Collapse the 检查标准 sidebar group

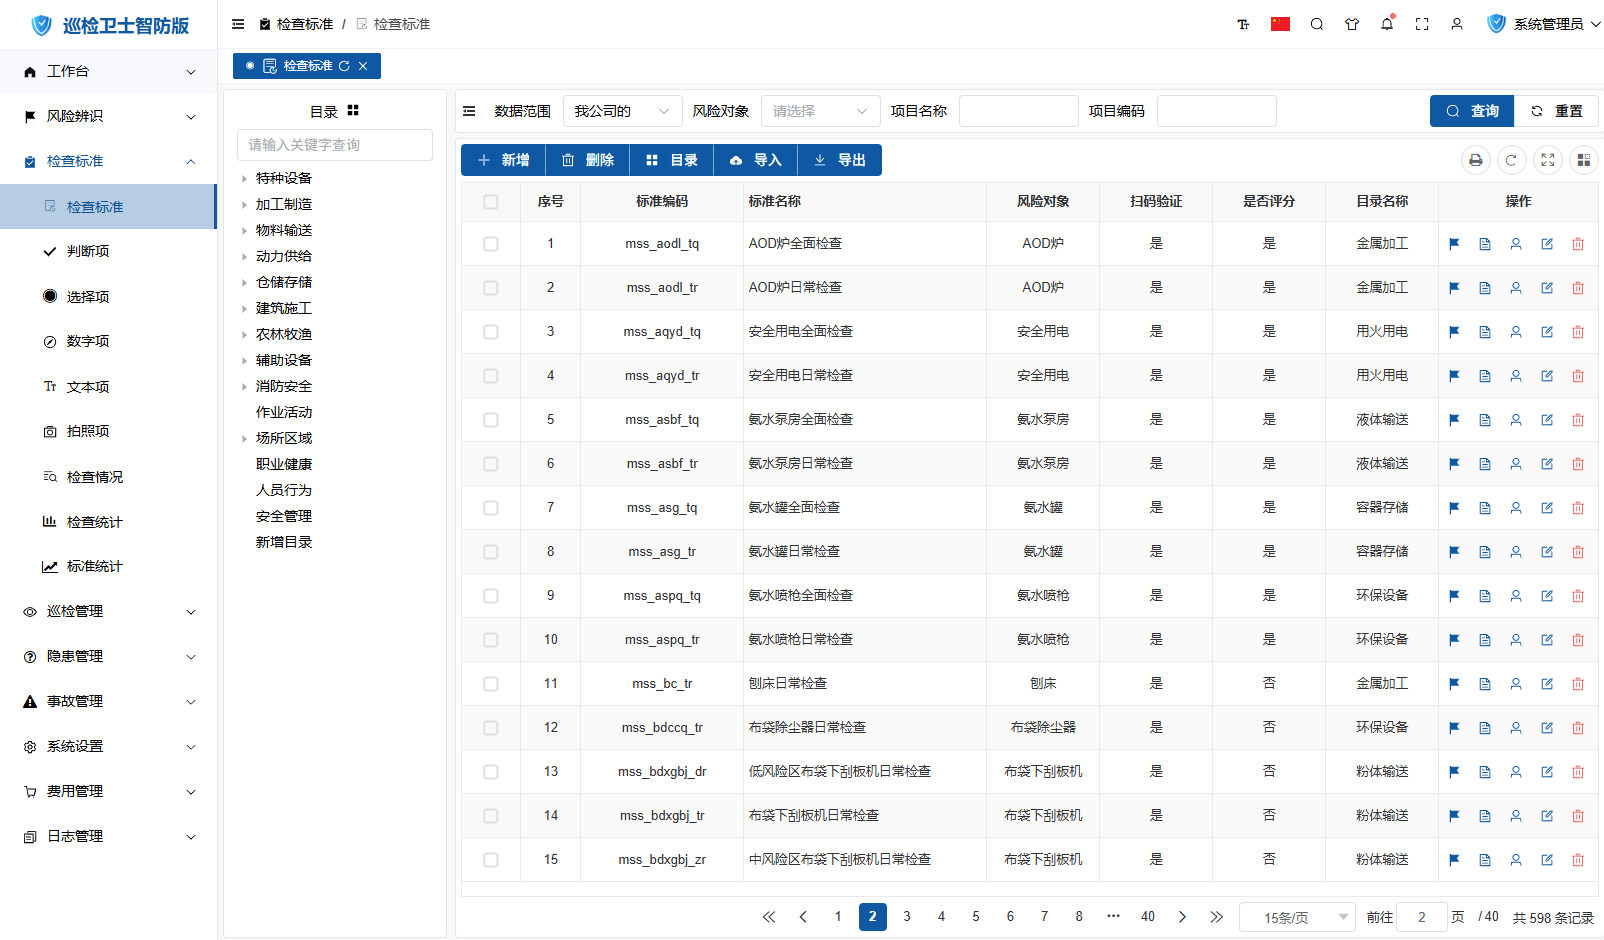click(108, 161)
